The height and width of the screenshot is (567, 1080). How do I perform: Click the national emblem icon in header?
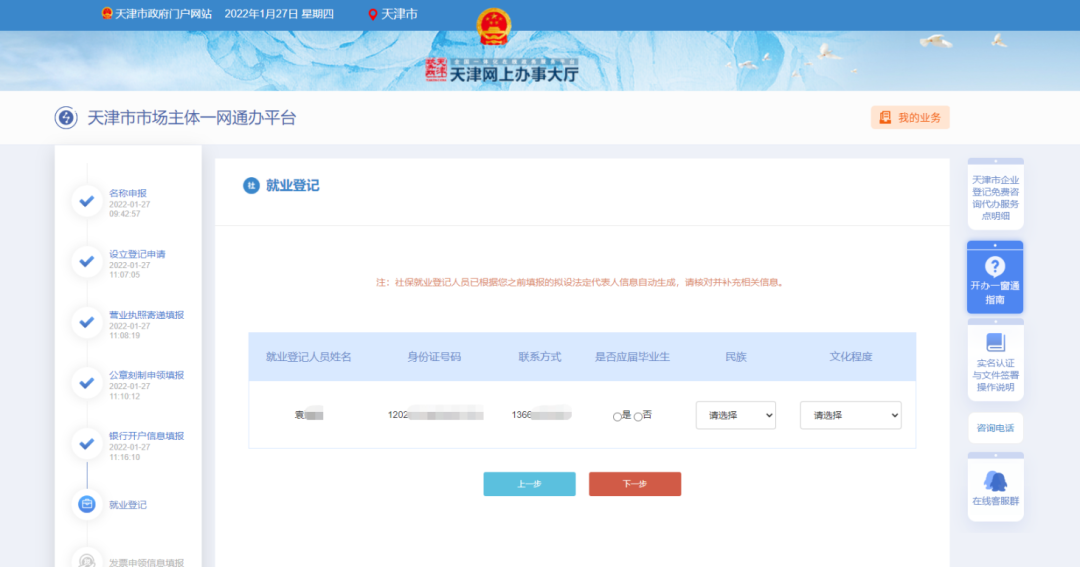click(x=494, y=28)
